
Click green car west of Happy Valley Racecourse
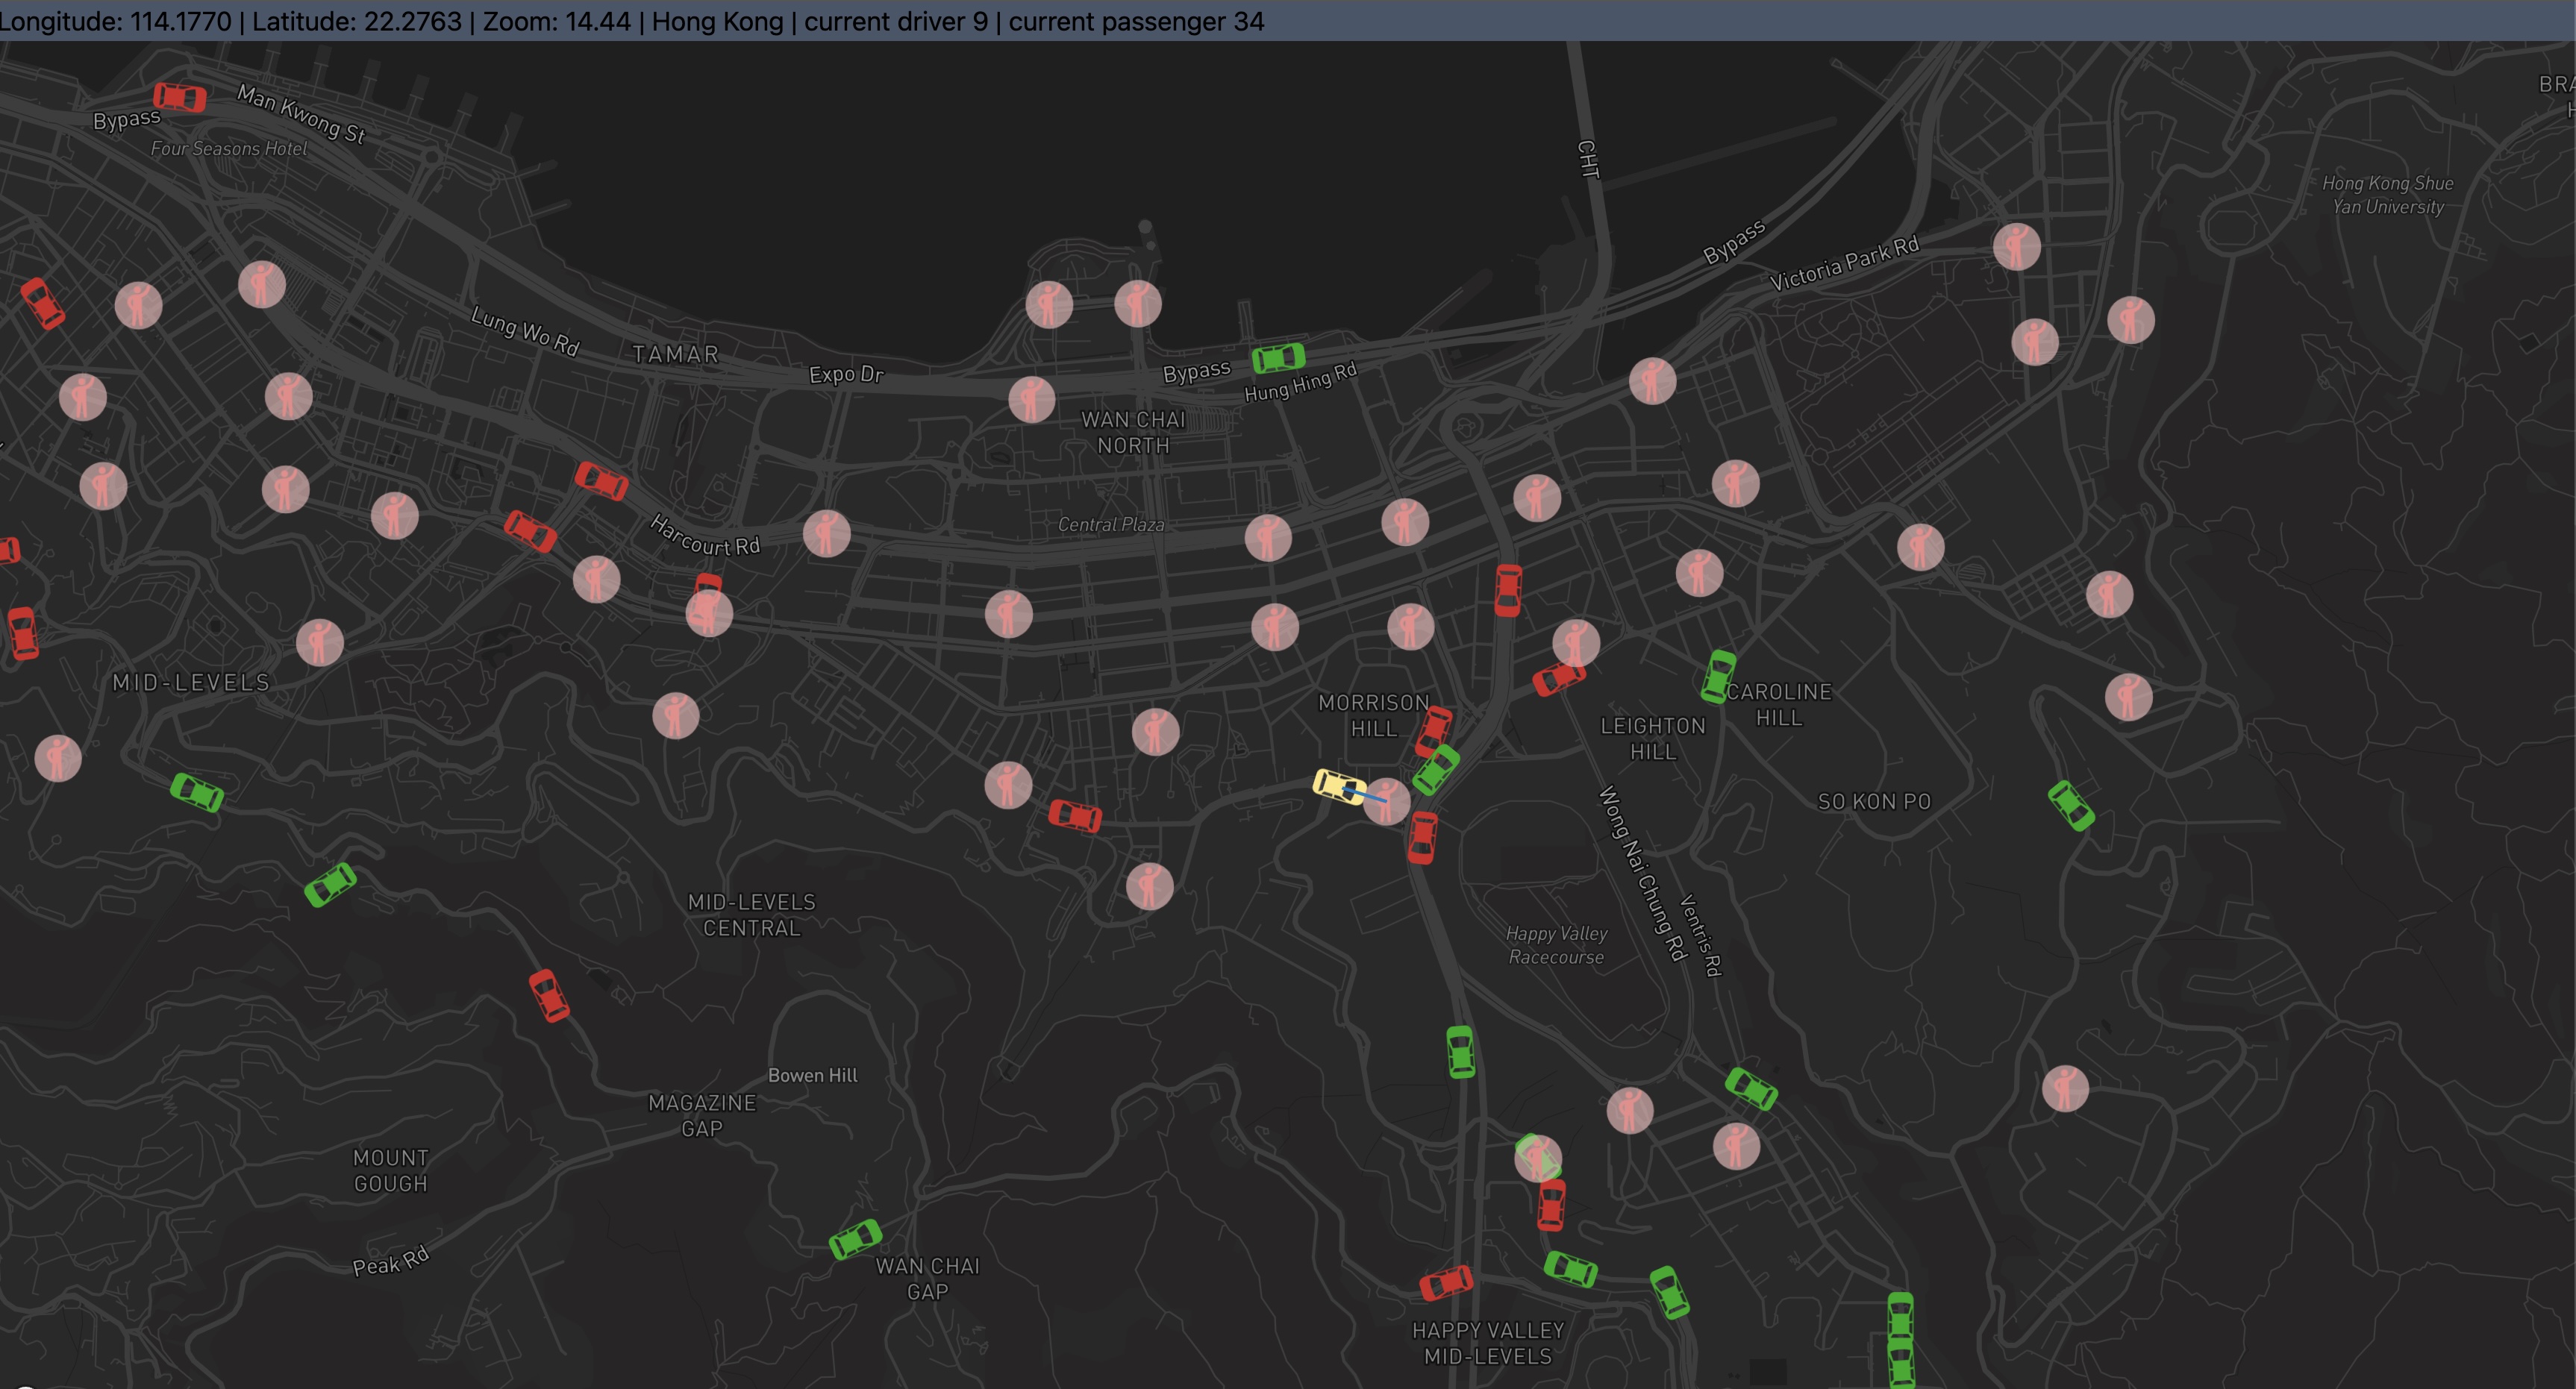coord(1460,1052)
